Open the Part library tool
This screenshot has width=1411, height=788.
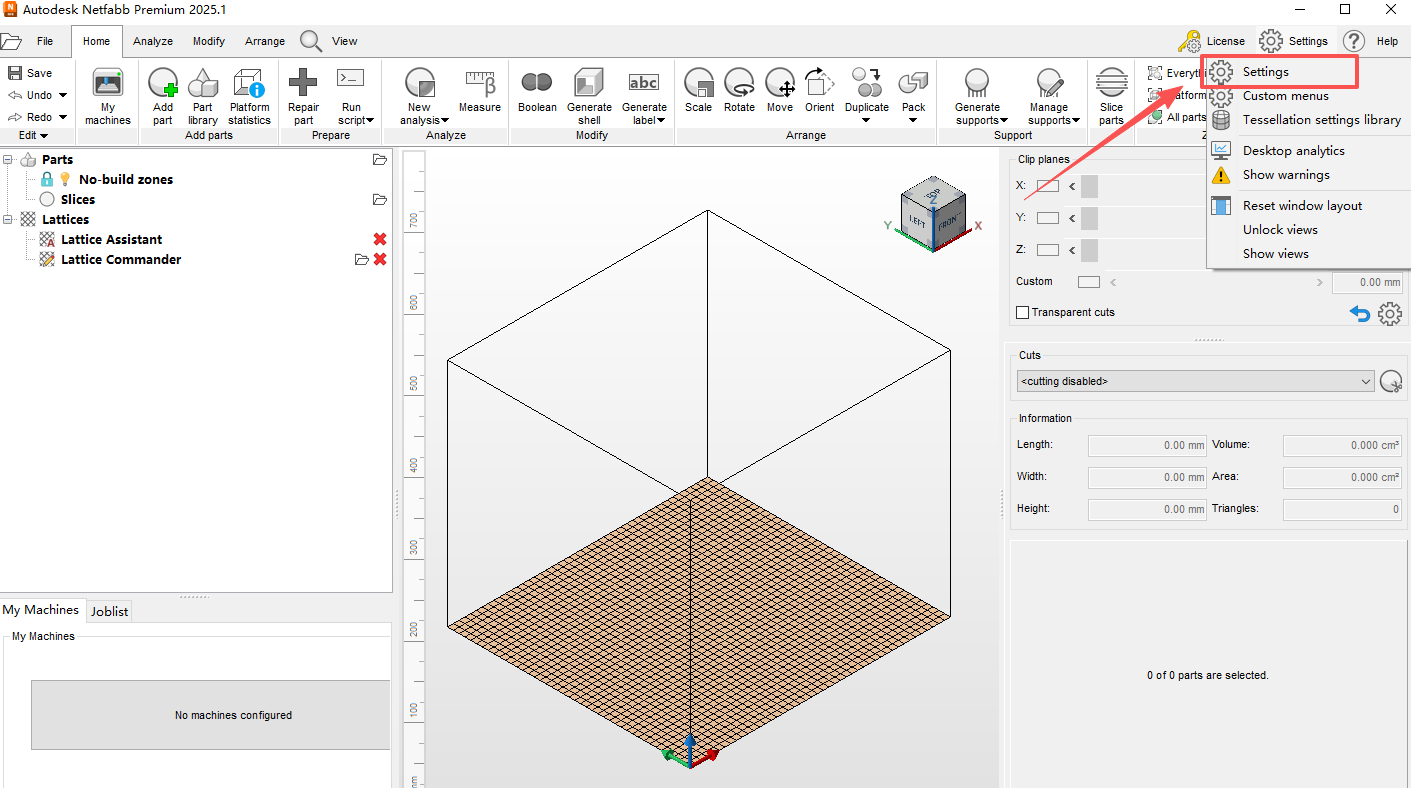click(202, 84)
